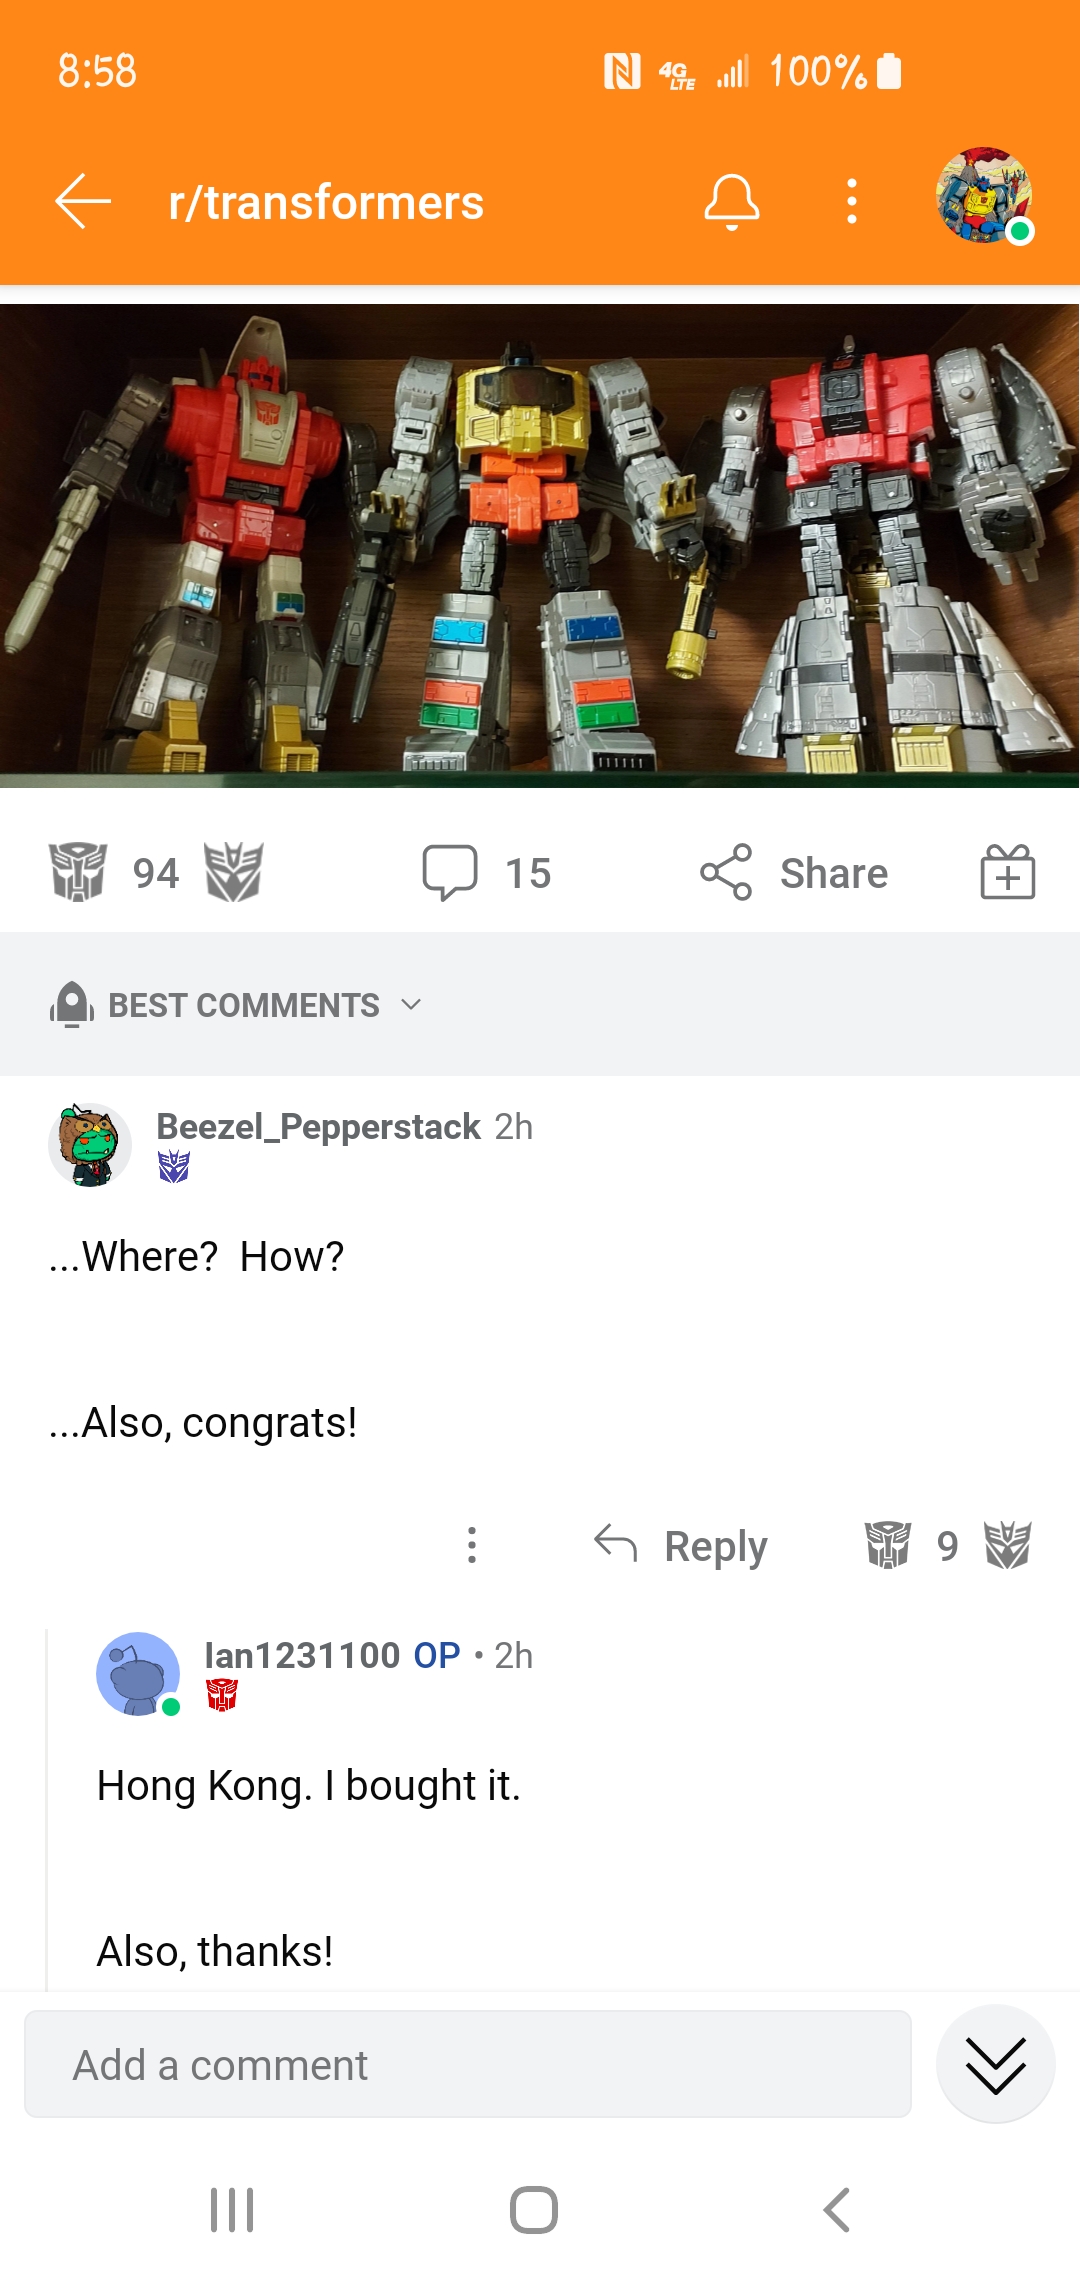The width and height of the screenshot is (1080, 2280).
Task: Share this post
Action: 794,873
